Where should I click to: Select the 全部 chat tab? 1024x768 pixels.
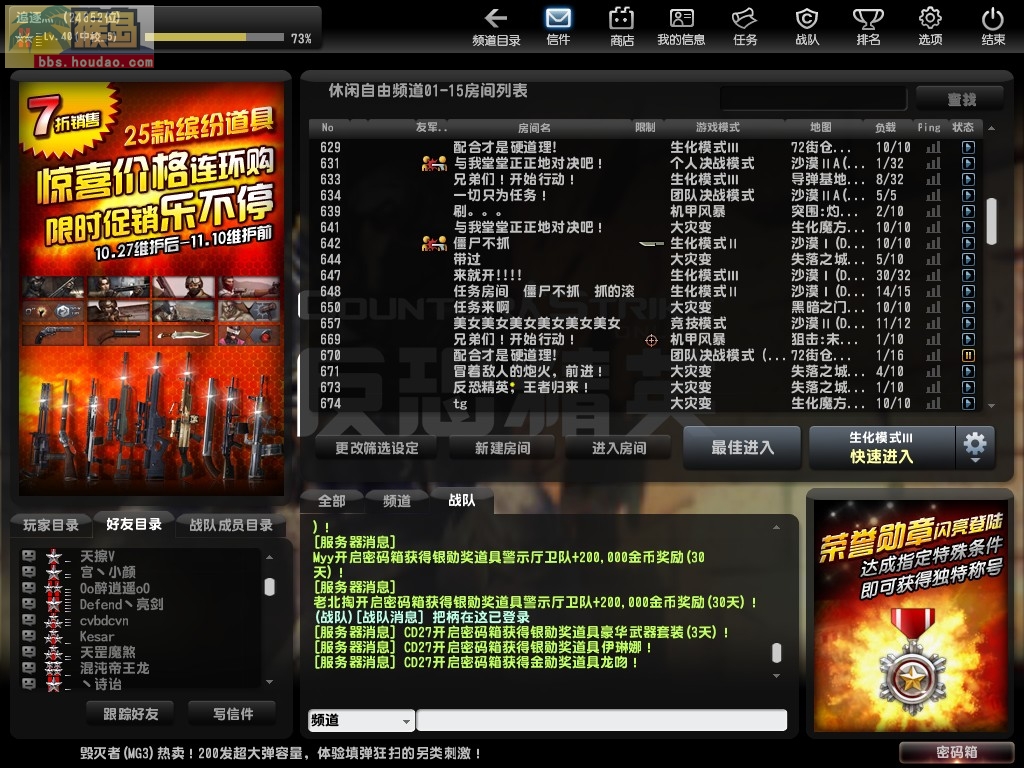(332, 501)
